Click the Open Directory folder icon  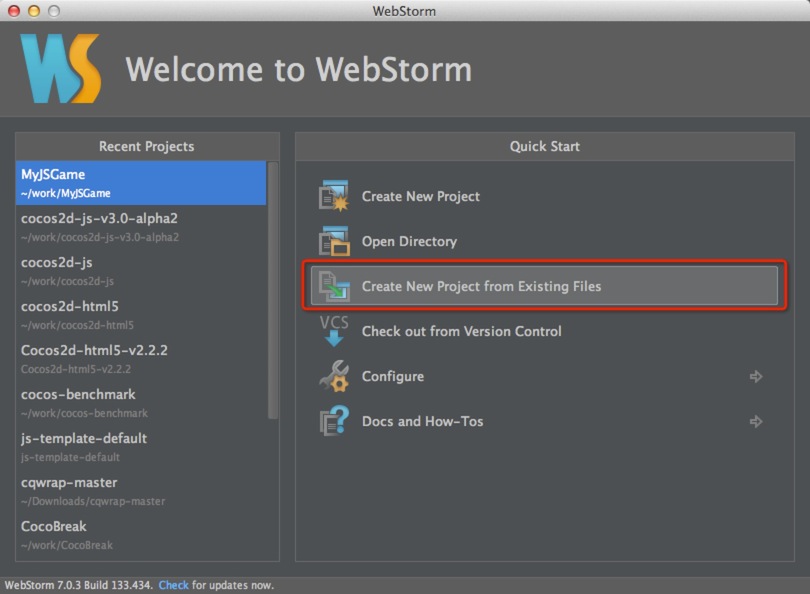point(334,241)
